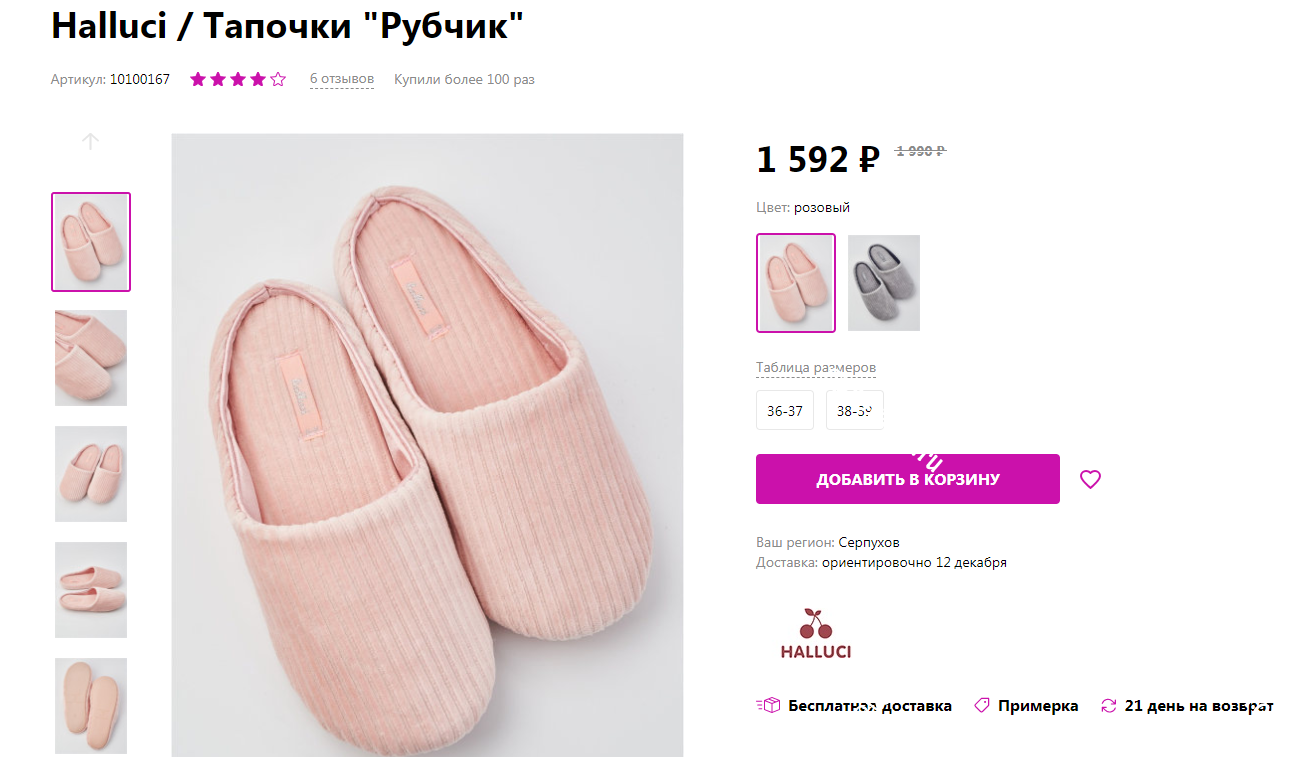
Task: Choose the 38-39 size option
Action: [x=854, y=409]
